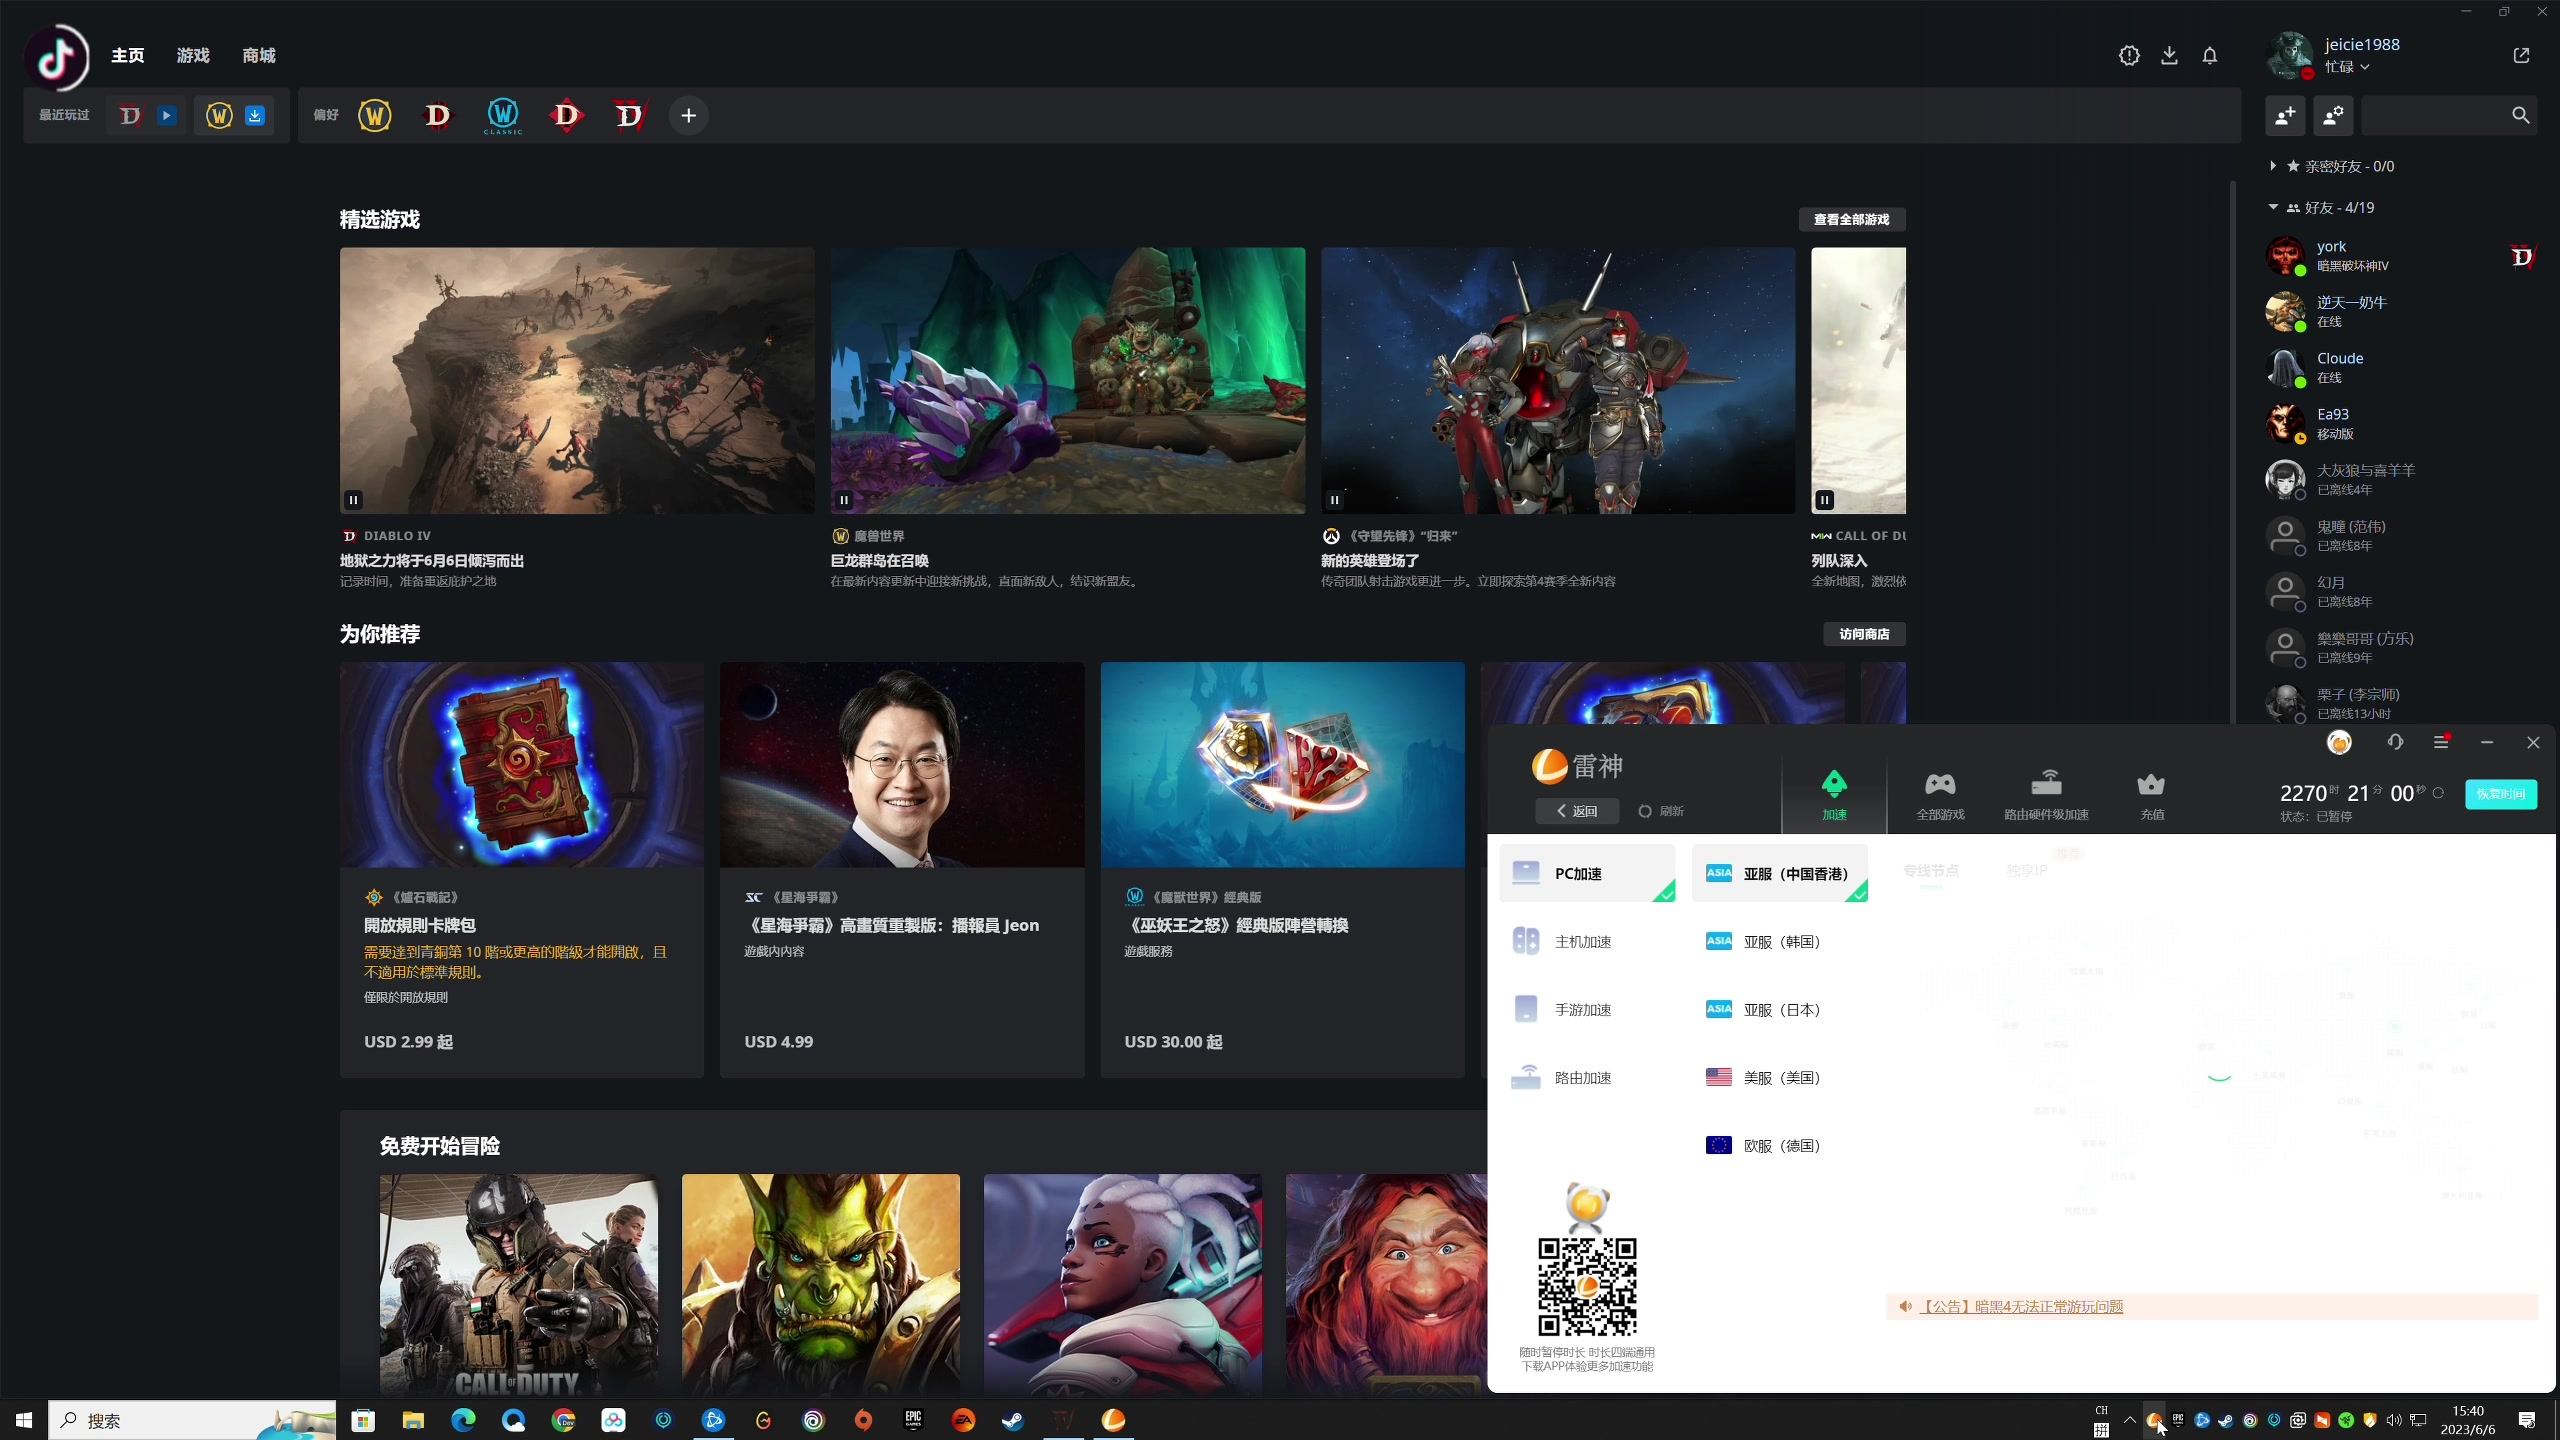Select friend york in the list
This screenshot has height=1440, width=2560.
pos(2400,256)
